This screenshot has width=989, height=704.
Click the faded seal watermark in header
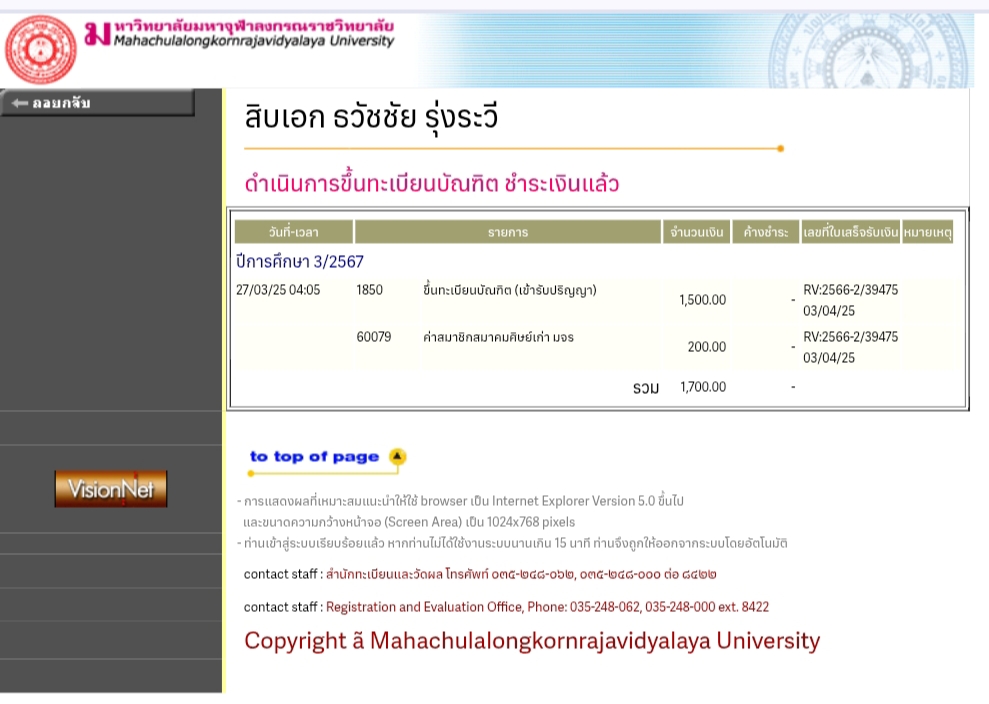[872, 50]
